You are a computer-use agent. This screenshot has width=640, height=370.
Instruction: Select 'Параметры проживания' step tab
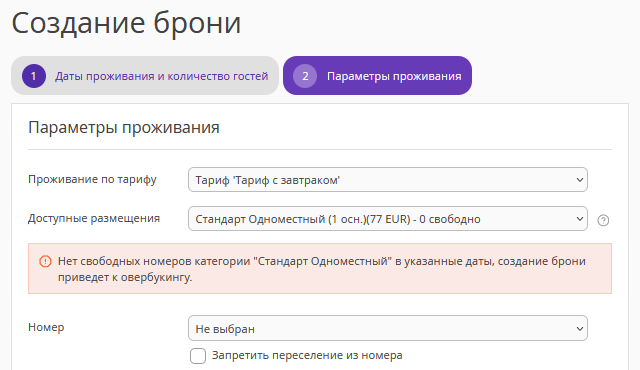(378, 76)
